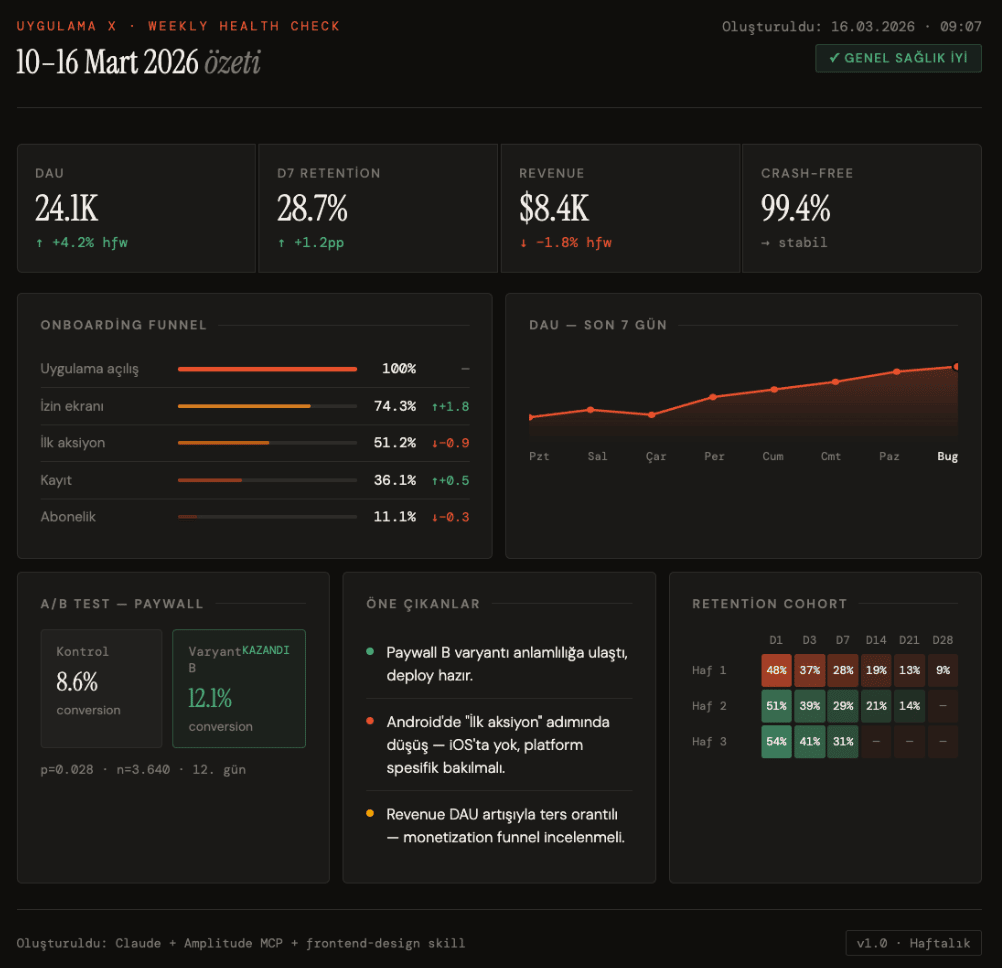This screenshot has height=968, width=1002.
Task: Click the Revenue red down-arrow trend indicator
Action: click(x=523, y=242)
